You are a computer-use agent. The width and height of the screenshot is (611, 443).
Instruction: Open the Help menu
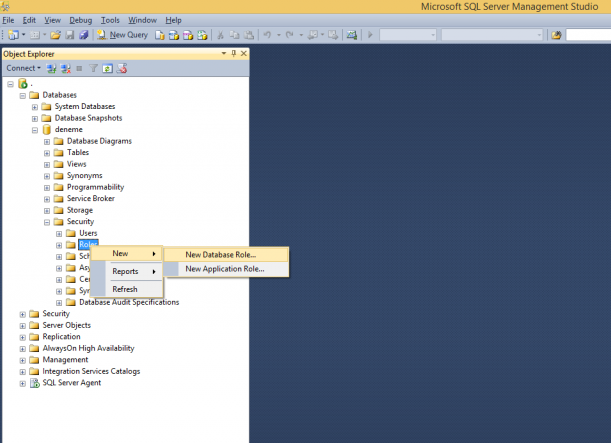[x=173, y=20]
